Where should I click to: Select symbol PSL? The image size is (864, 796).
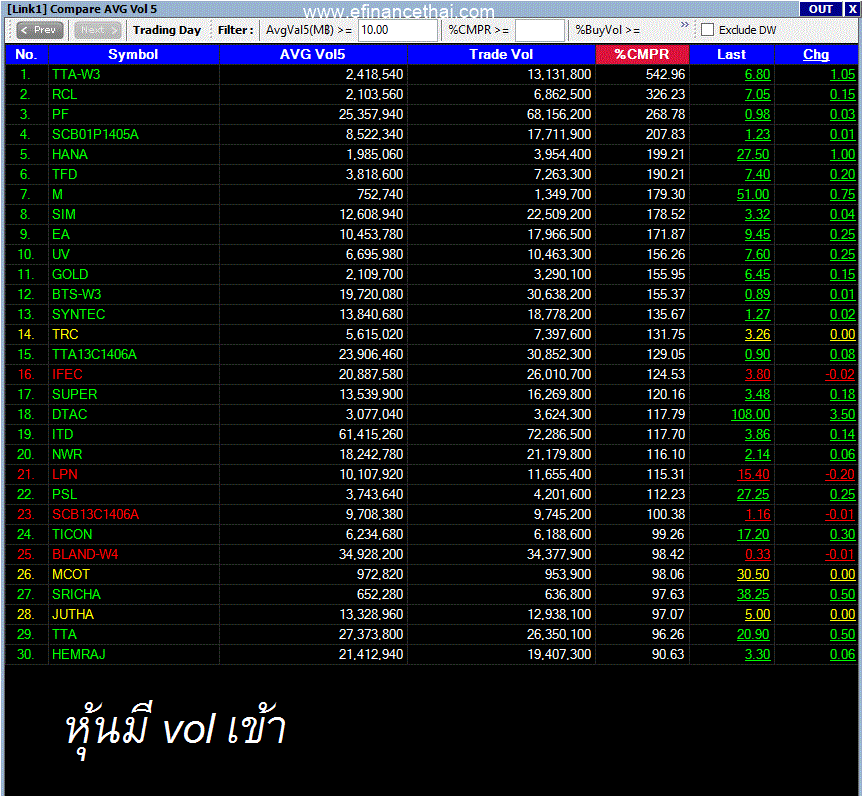click(x=64, y=495)
